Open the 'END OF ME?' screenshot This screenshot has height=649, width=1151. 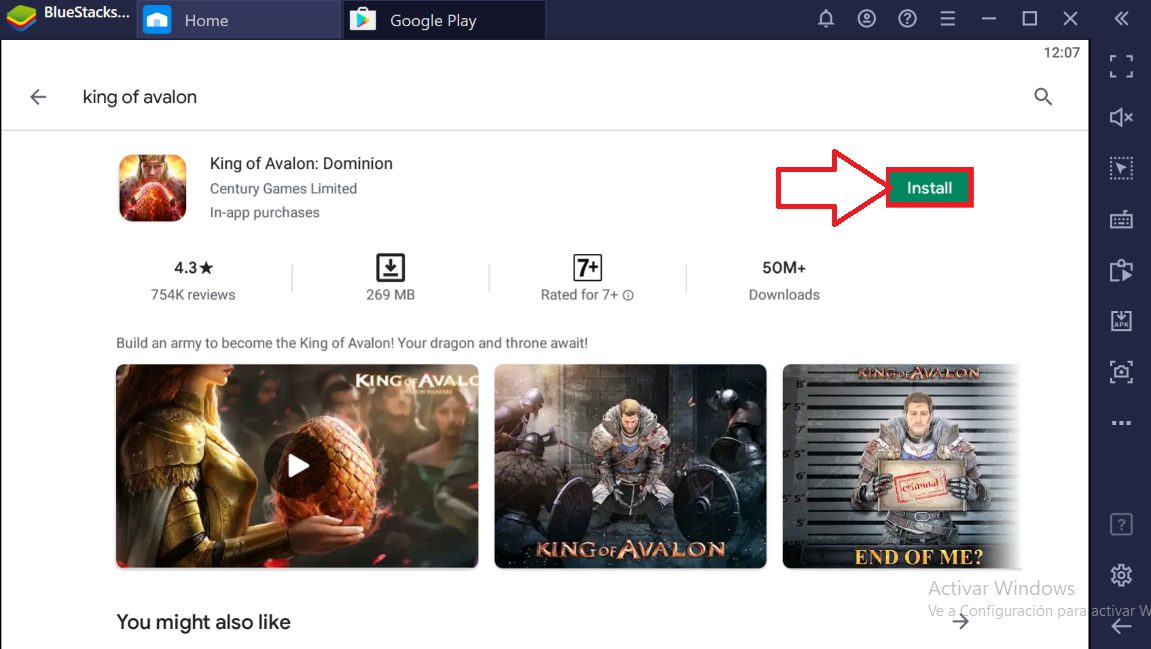901,466
